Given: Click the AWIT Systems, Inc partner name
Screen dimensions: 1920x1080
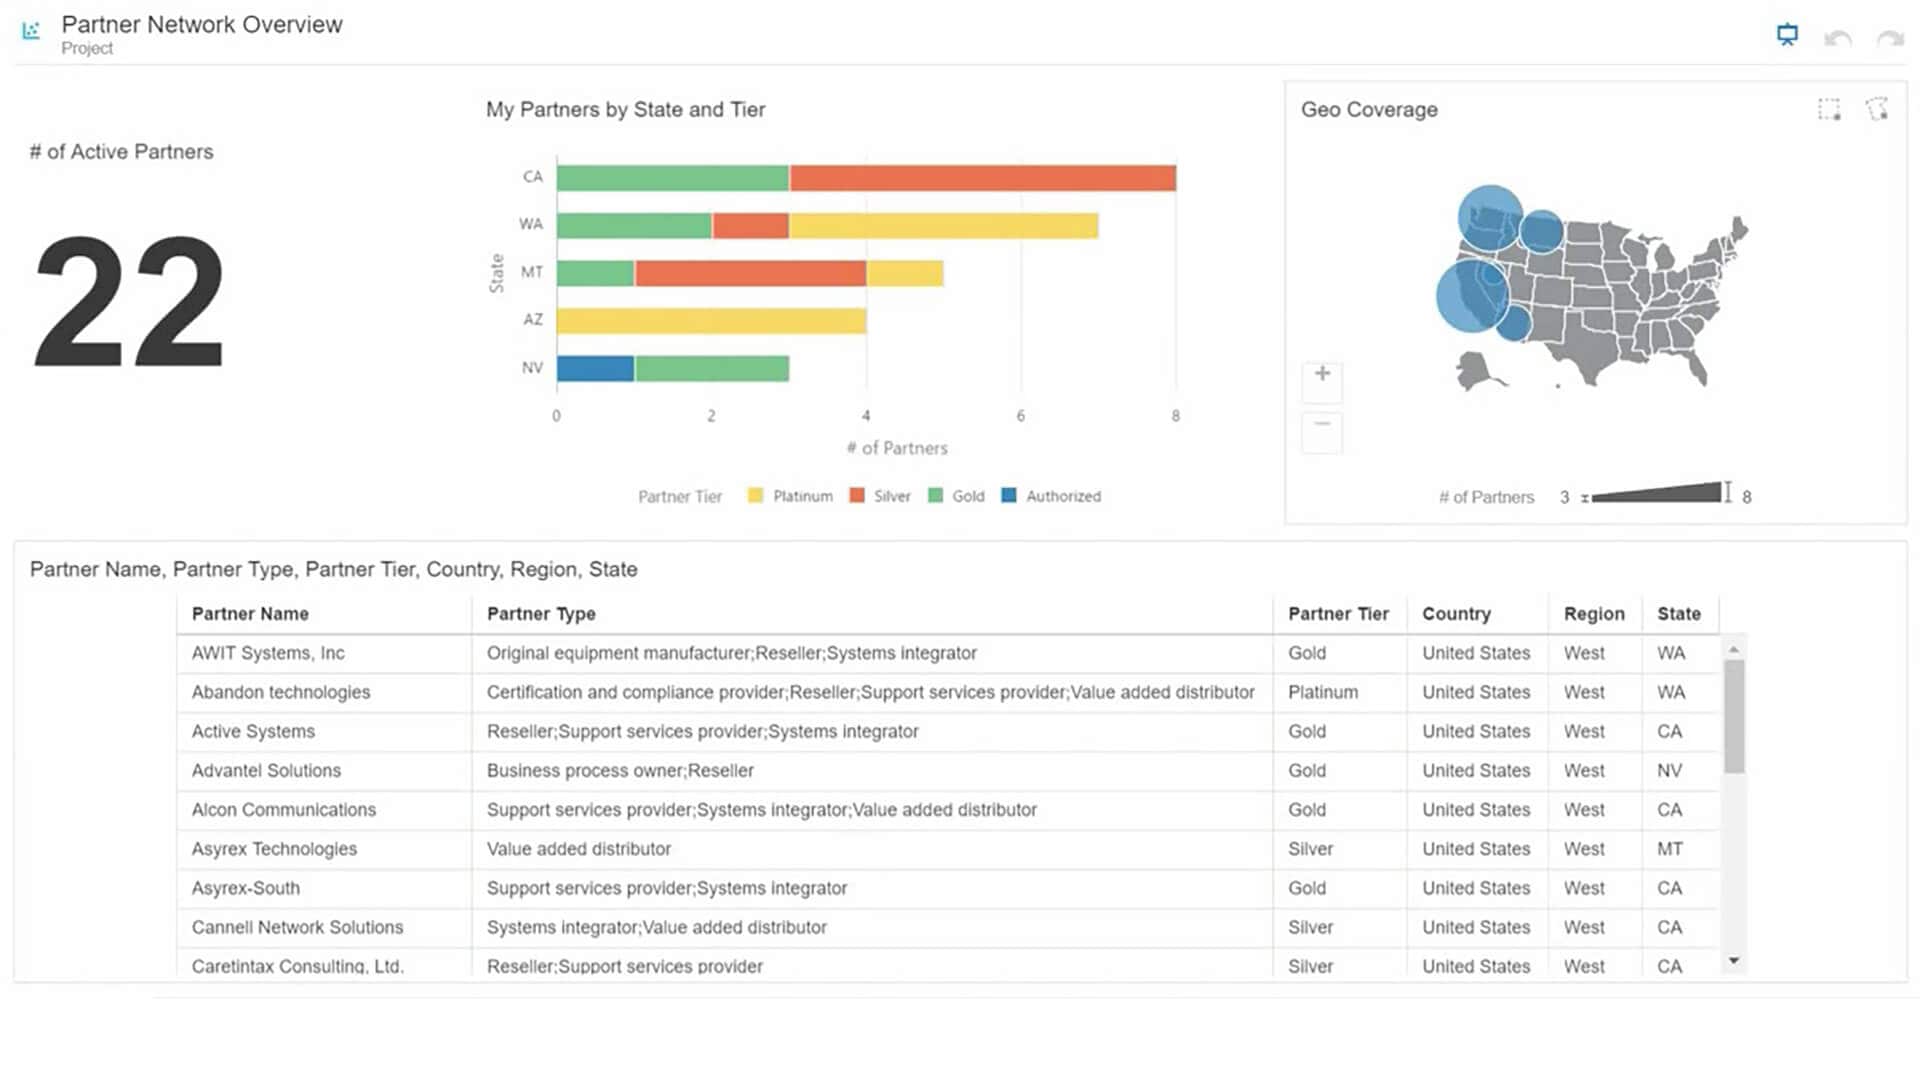Looking at the screenshot, I should [268, 653].
